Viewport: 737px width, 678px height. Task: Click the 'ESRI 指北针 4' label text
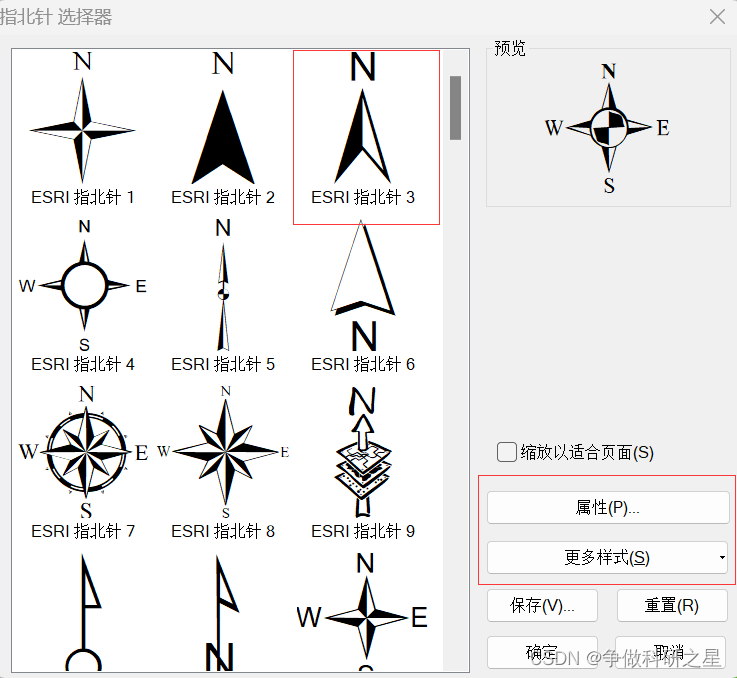83,364
